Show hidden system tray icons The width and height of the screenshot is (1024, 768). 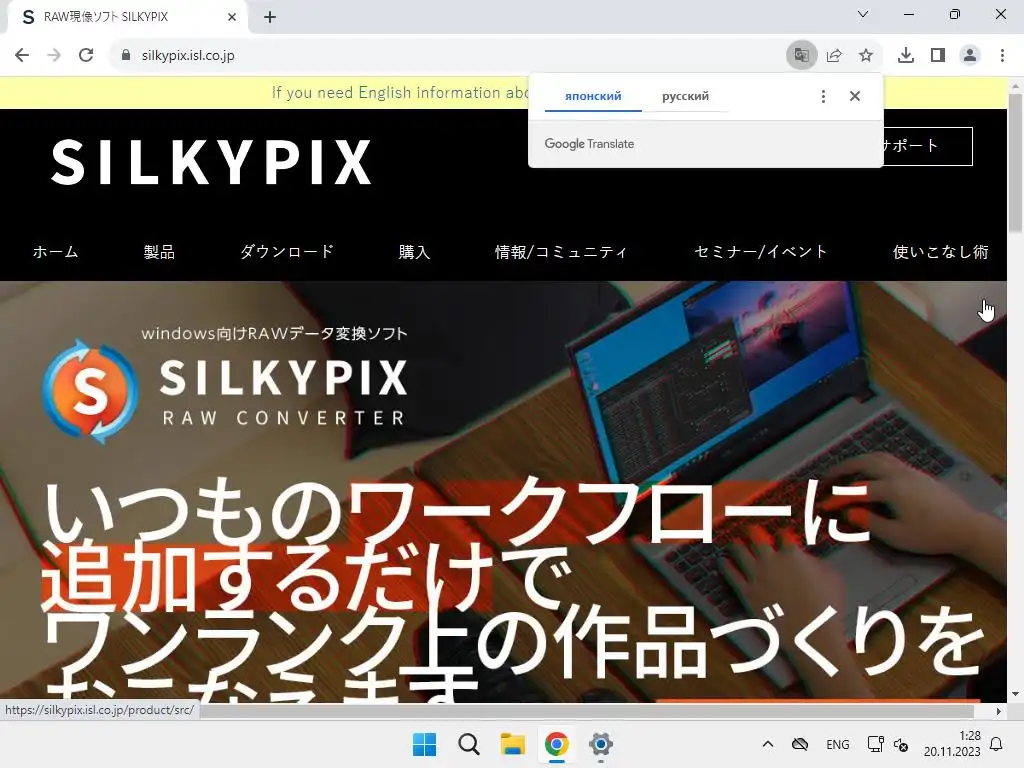tap(768, 744)
